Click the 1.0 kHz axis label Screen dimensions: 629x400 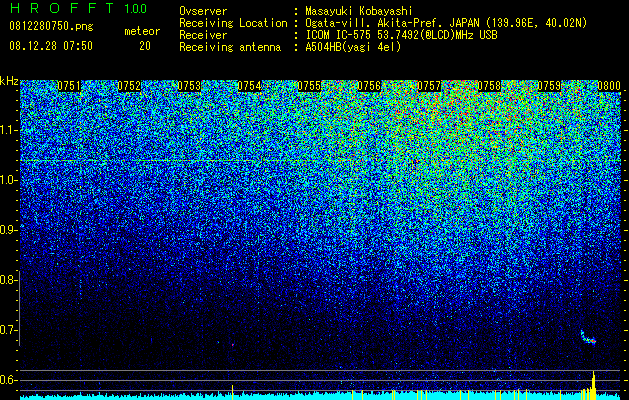click(7, 180)
